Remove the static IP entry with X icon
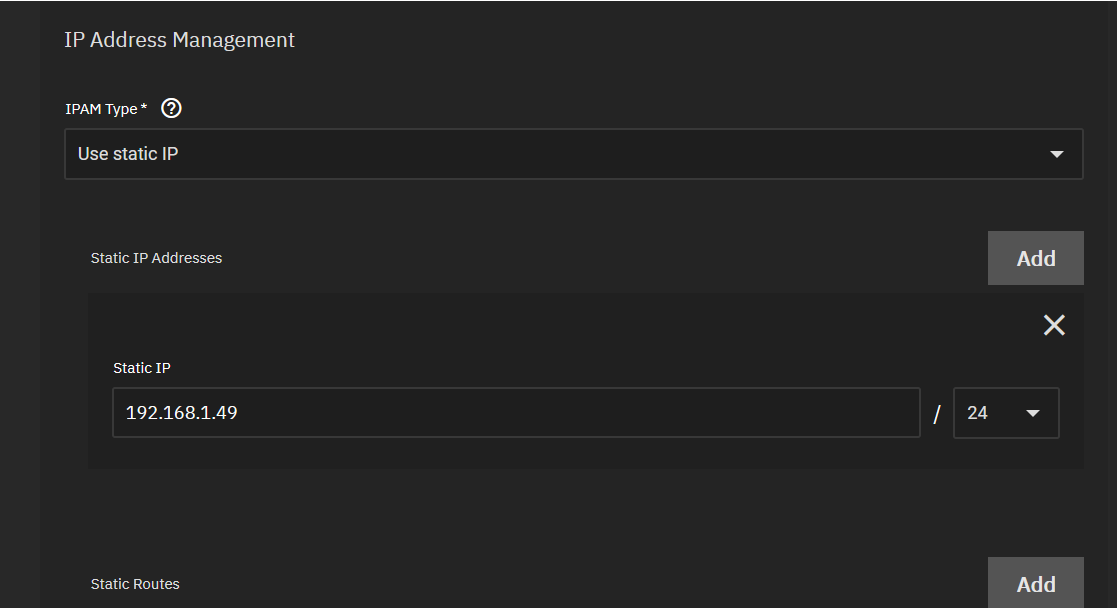This screenshot has height=608, width=1117. tap(1054, 325)
